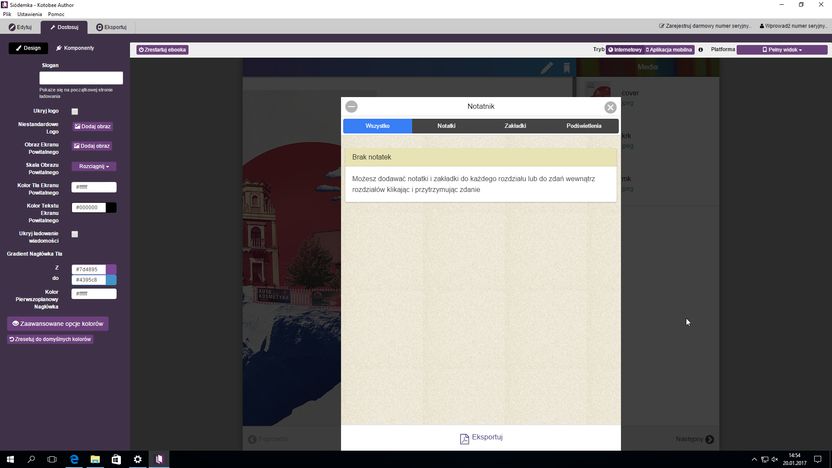The height and width of the screenshot is (468, 832).
Task: Click the pencil edit icon in the reader header
Action: (x=547, y=68)
